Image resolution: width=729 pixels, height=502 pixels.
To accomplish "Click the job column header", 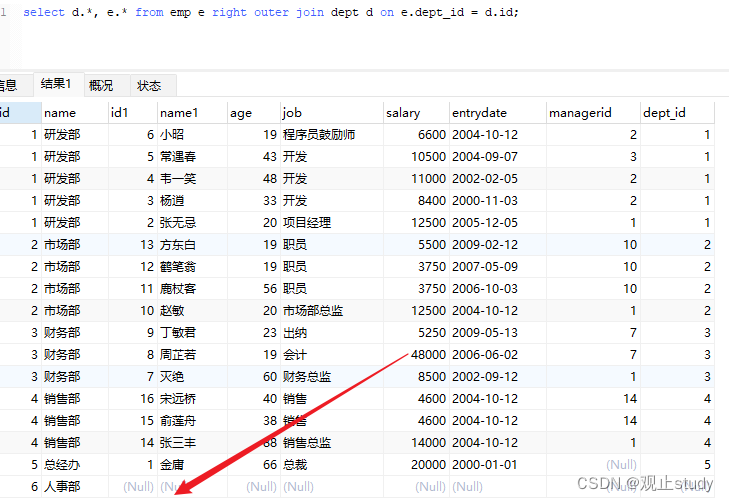I will tap(332, 112).
